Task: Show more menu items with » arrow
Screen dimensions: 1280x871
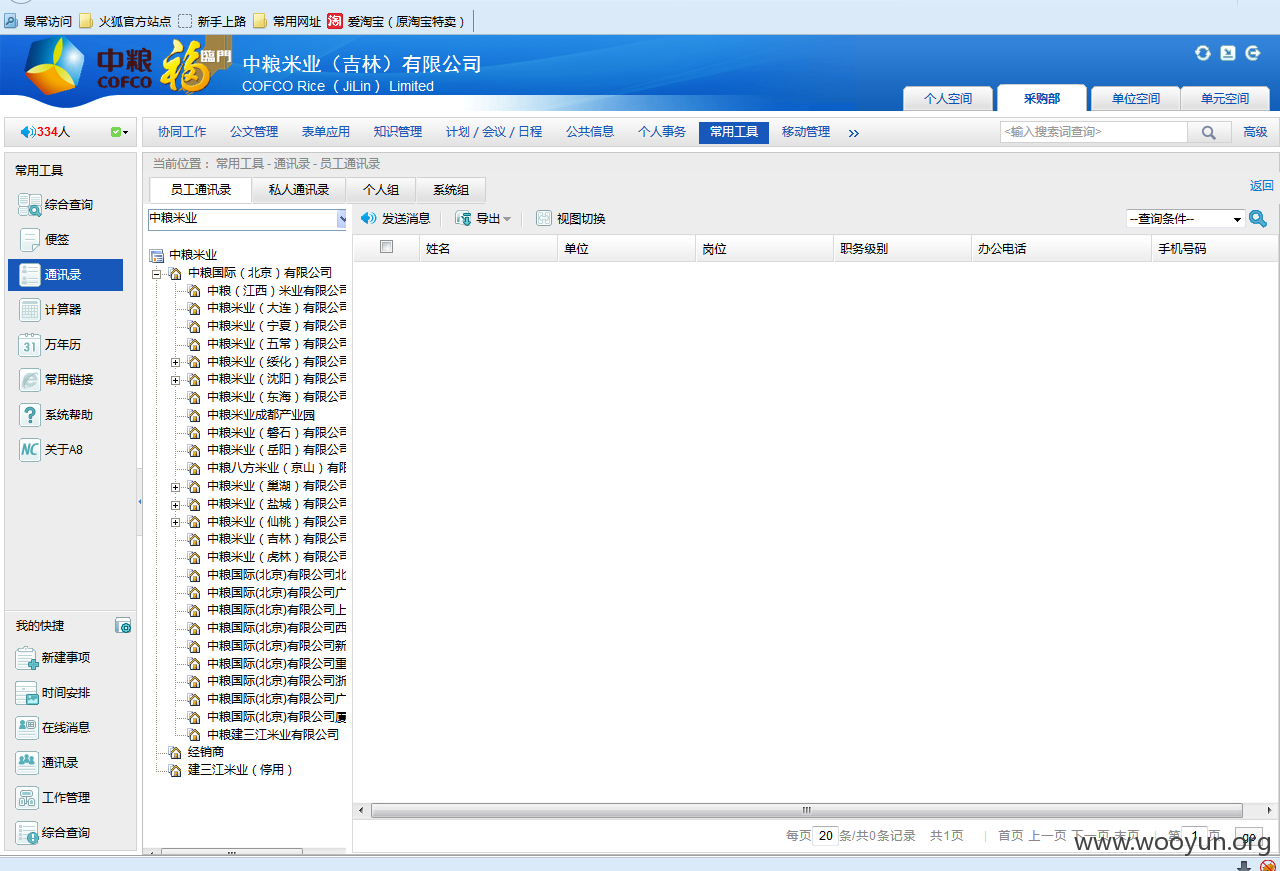Action: click(x=853, y=133)
